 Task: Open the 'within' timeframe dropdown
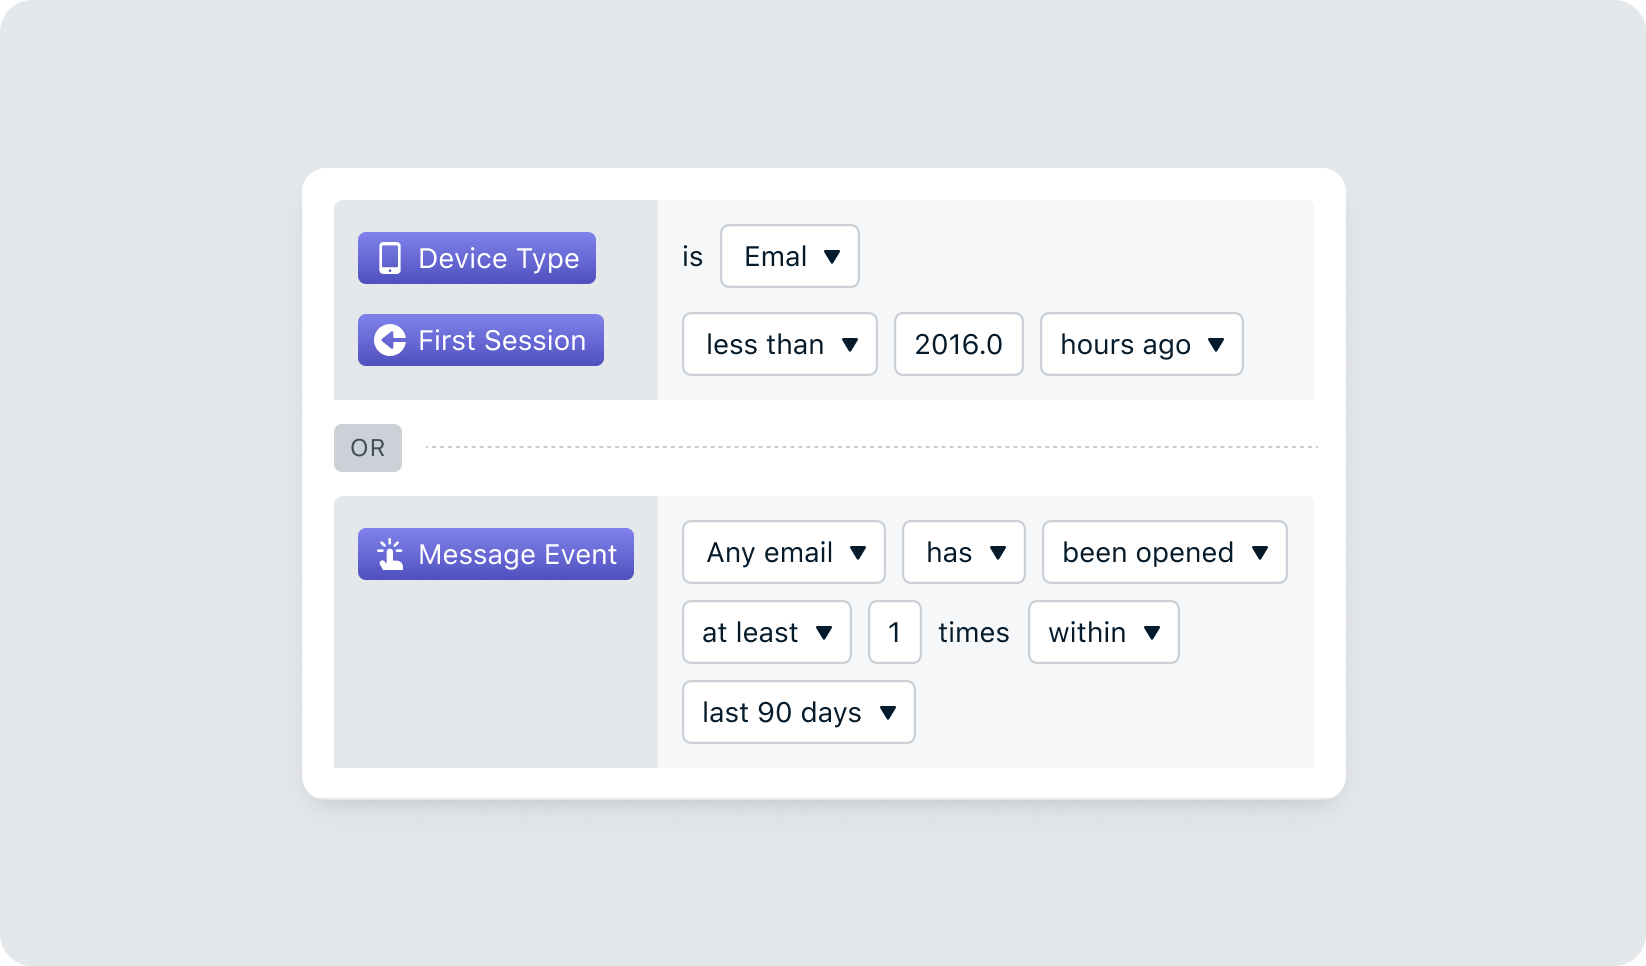point(1103,632)
